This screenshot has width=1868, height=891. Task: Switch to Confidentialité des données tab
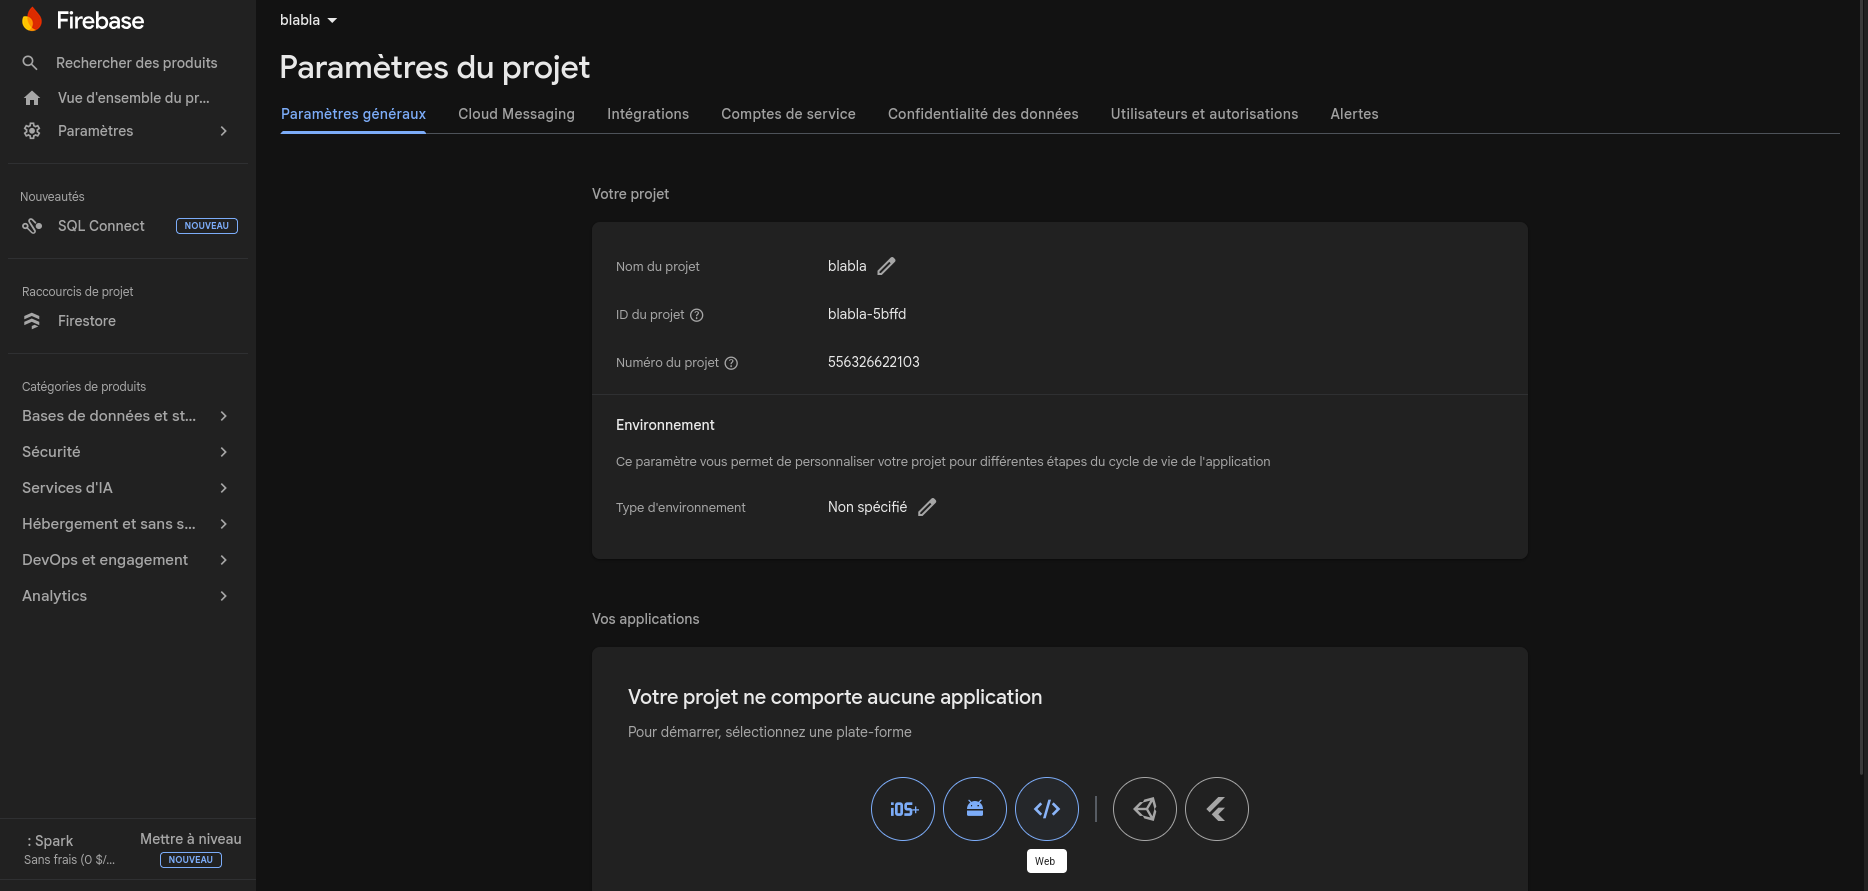pyautogui.click(x=983, y=114)
